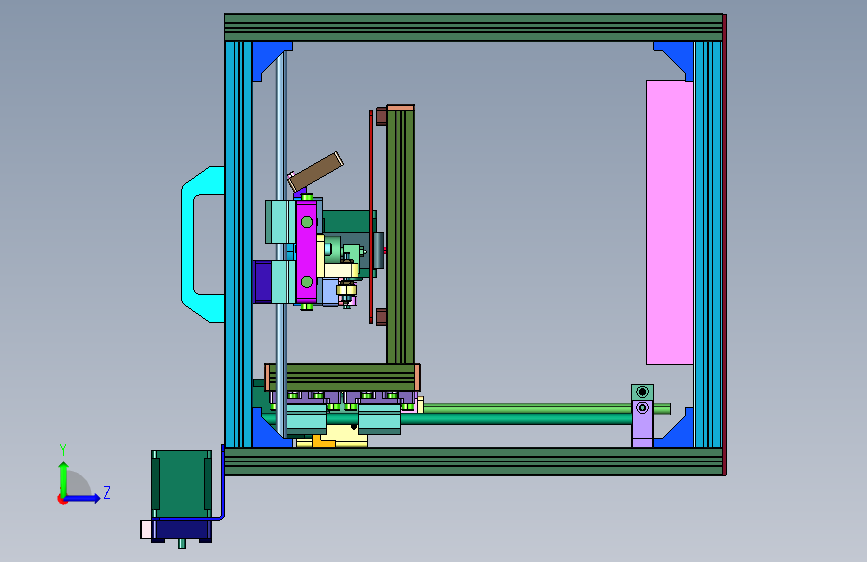Select the magenta vertical mounting plate
867x562 pixels.
pyautogui.click(x=306, y=252)
